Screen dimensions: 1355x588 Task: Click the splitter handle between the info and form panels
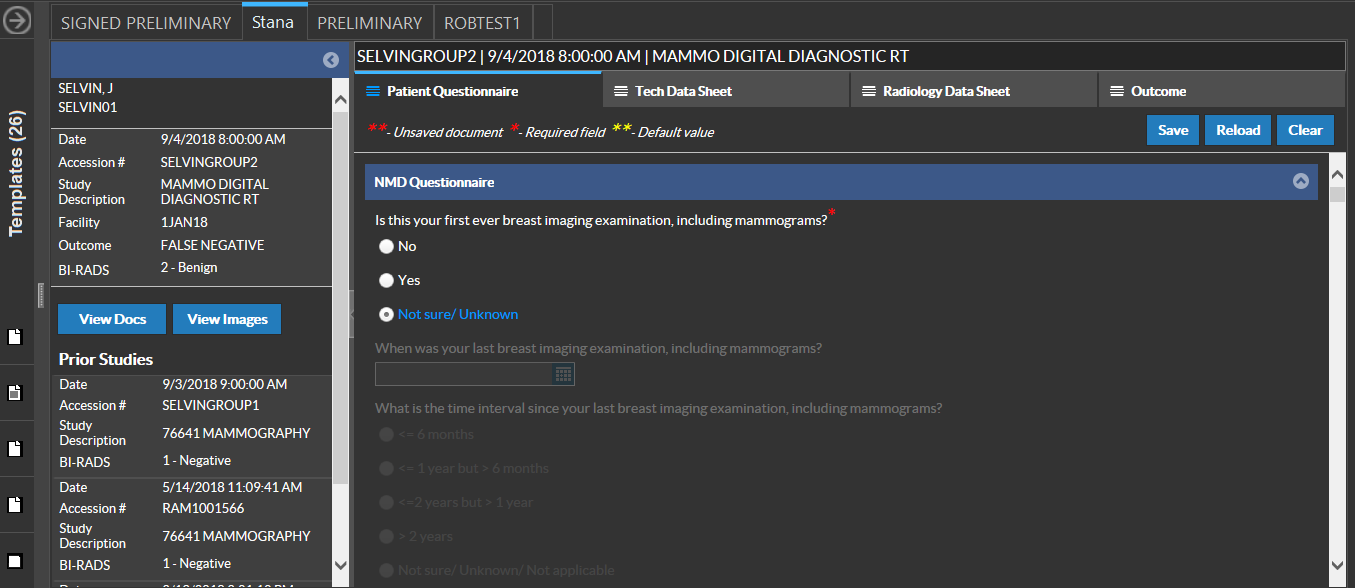[x=351, y=315]
